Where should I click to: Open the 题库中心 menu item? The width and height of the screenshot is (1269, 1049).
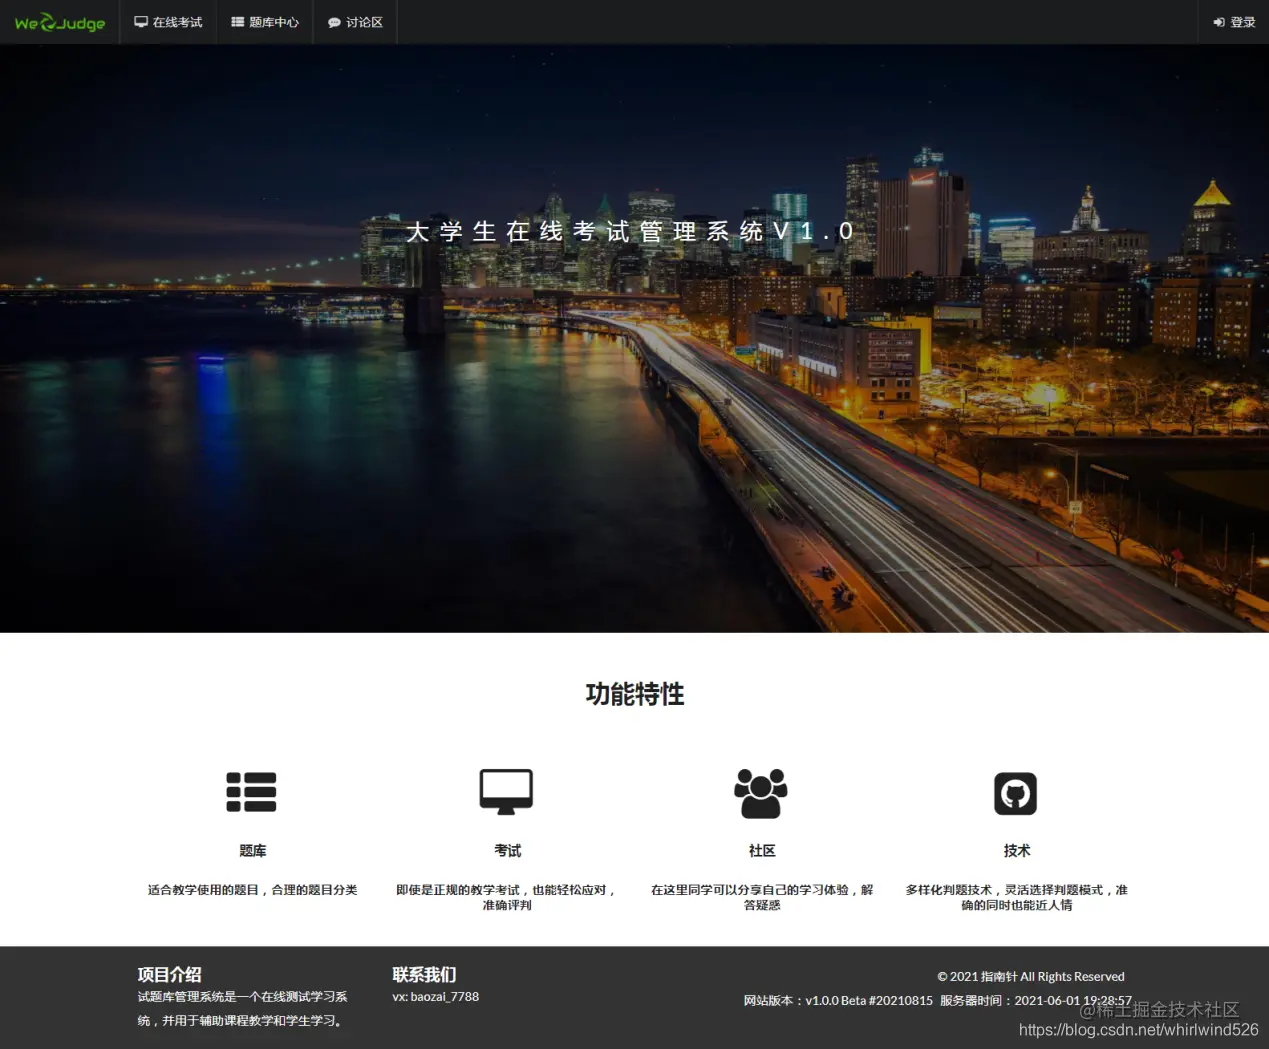(x=265, y=22)
